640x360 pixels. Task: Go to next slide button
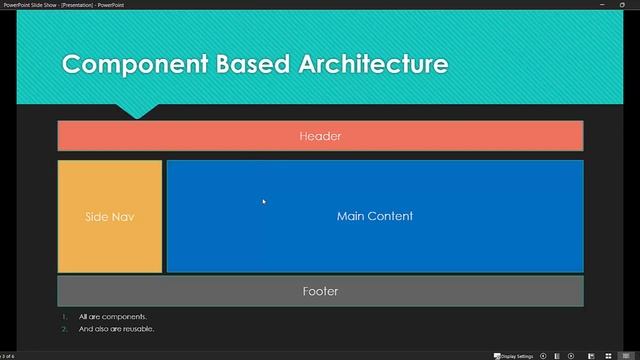571,356
